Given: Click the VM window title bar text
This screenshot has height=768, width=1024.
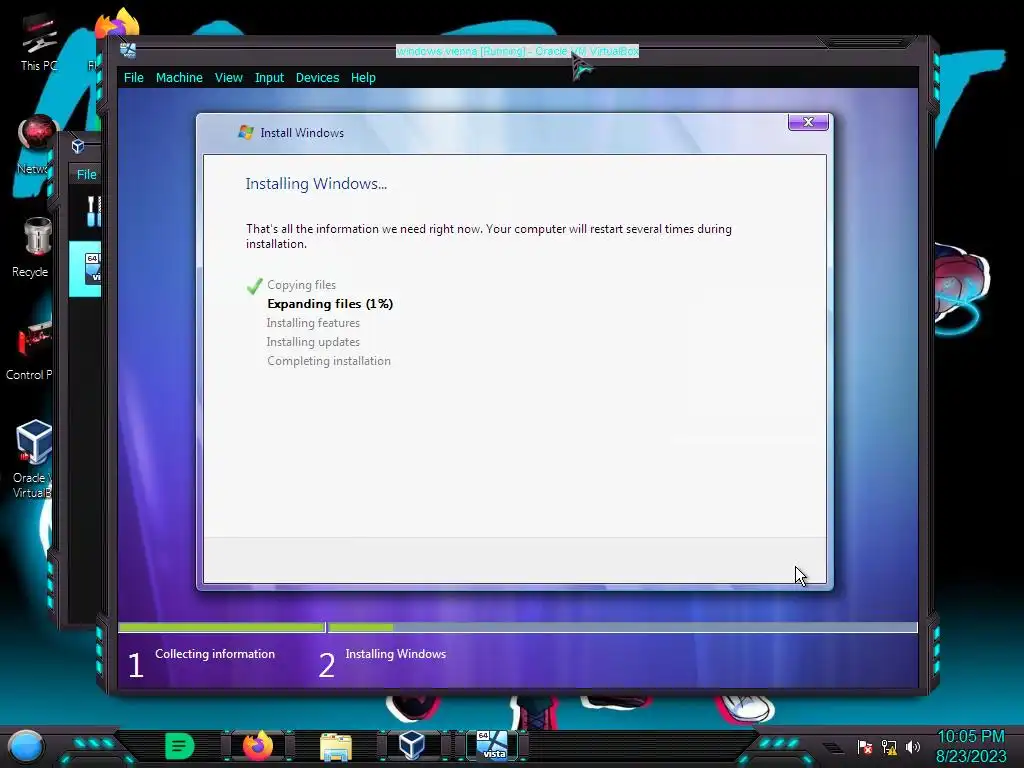Looking at the screenshot, I should [x=517, y=51].
